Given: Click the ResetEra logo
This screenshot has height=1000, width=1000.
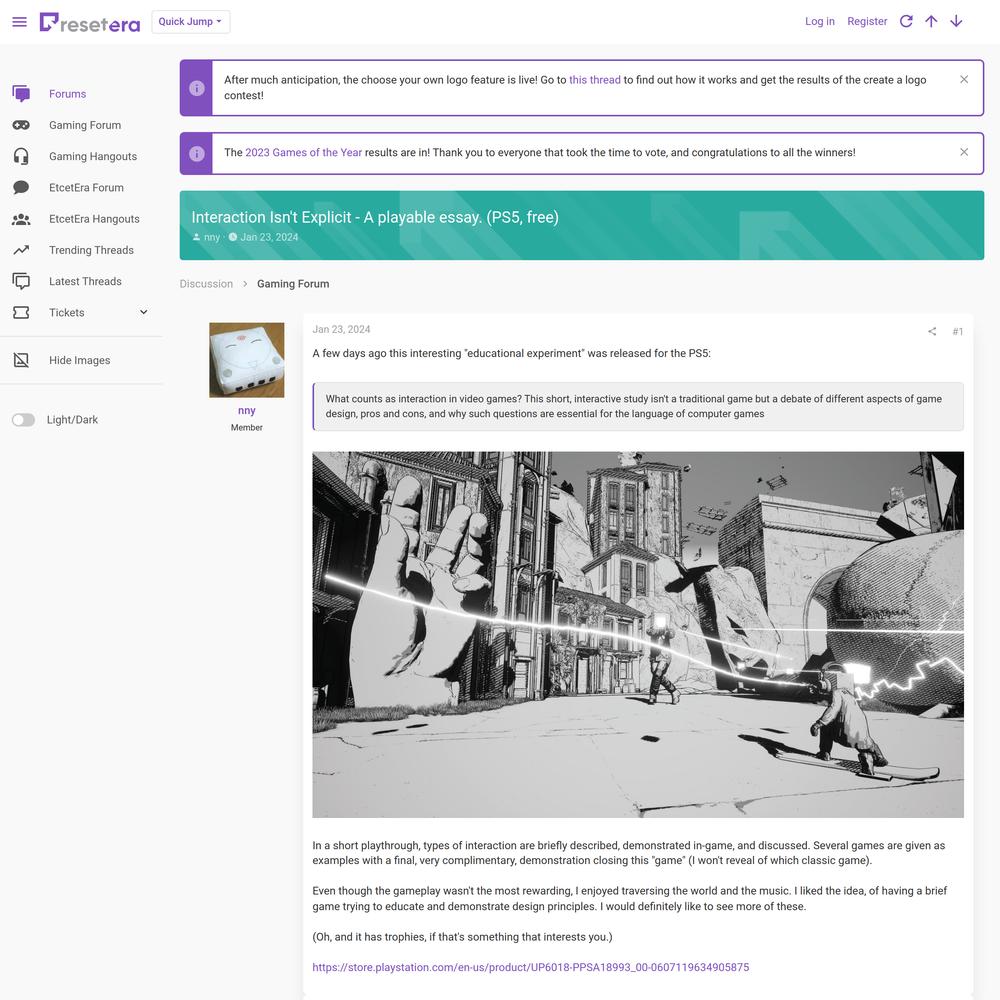Looking at the screenshot, I should pos(90,22).
